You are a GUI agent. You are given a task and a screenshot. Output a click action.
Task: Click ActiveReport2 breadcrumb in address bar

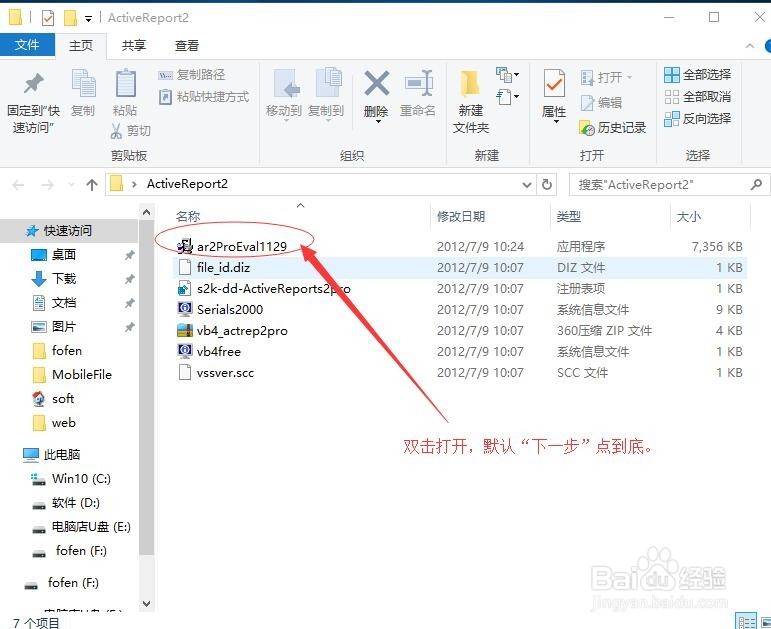(x=187, y=184)
